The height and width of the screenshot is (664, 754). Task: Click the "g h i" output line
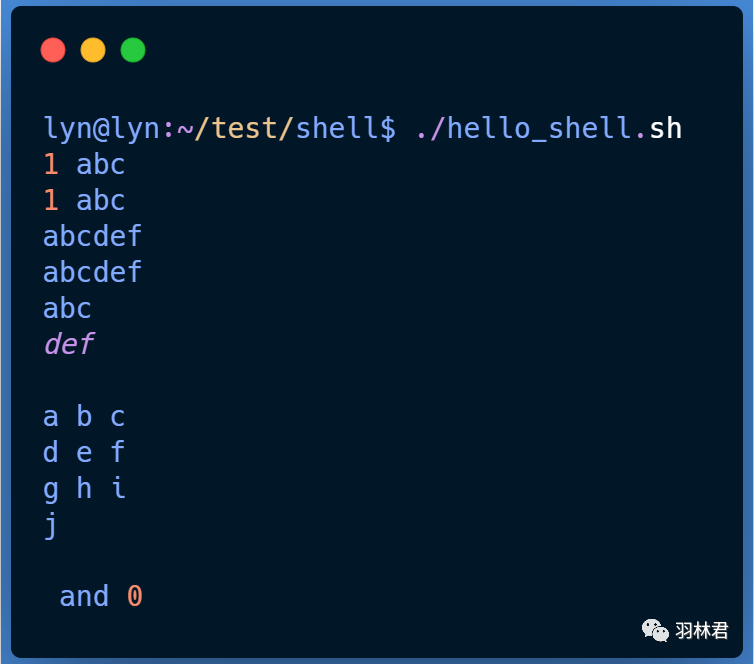coord(84,489)
